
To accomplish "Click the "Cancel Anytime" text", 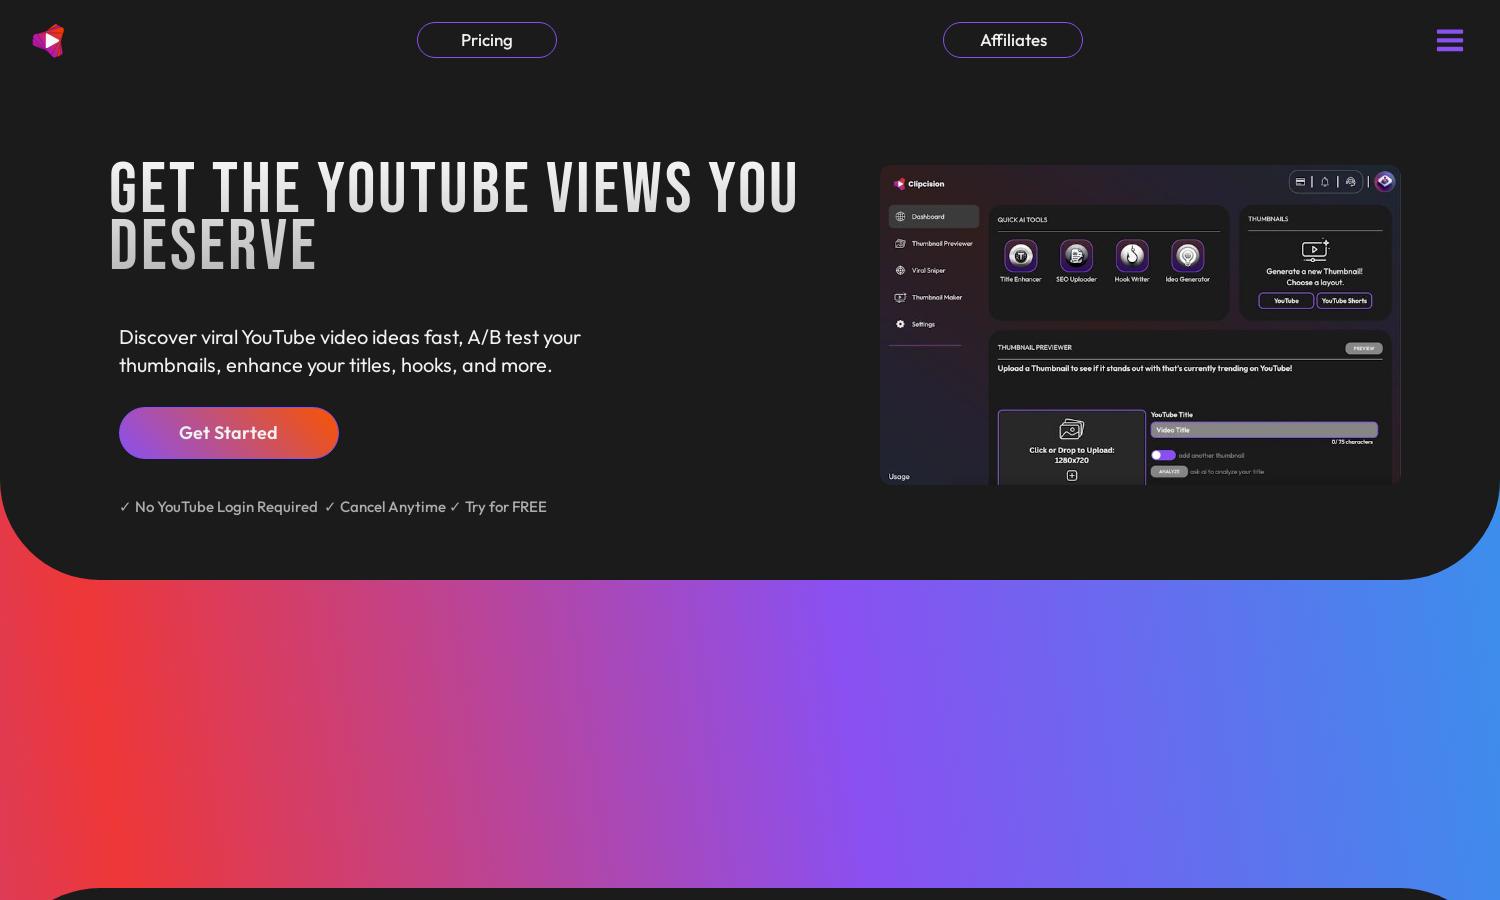I will [x=393, y=507].
